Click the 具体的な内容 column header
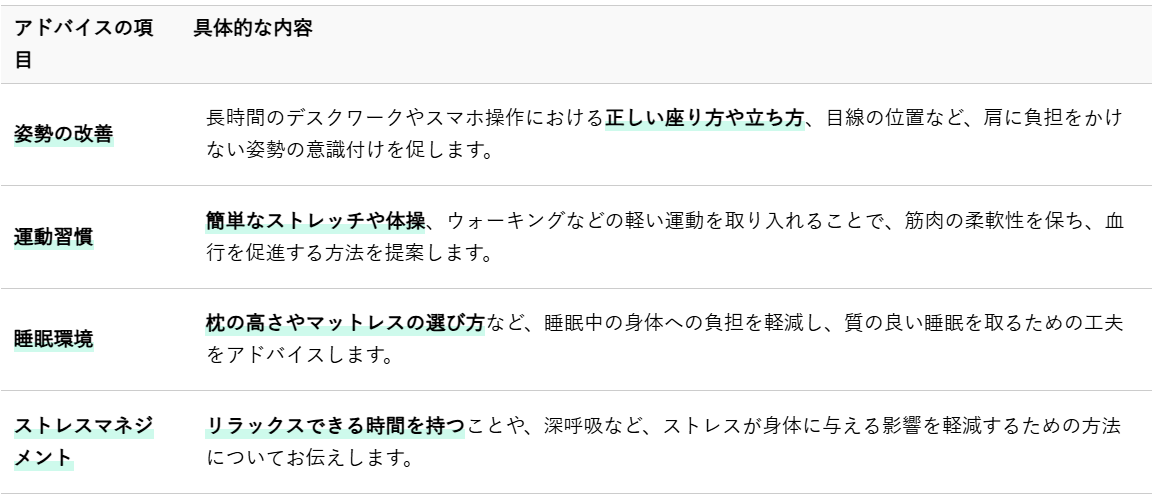Screen dimensions: 1152x496 (x=253, y=29)
